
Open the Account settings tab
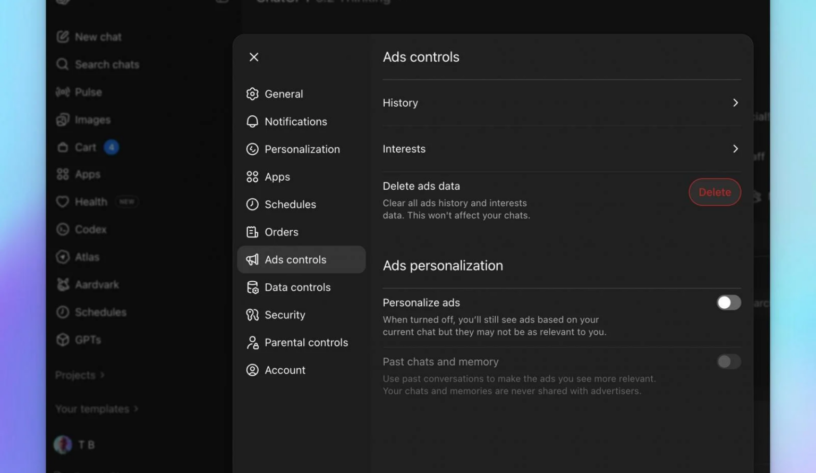[284, 370]
